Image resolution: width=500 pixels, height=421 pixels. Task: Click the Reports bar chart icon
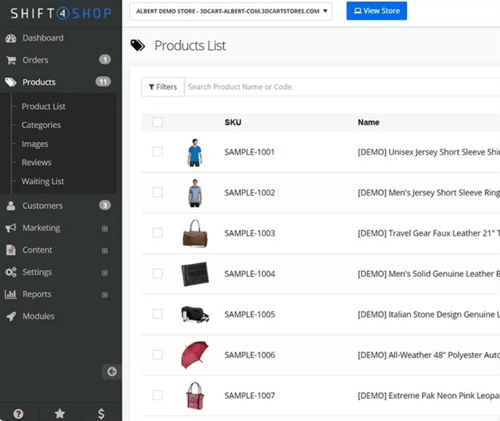pos(11,294)
